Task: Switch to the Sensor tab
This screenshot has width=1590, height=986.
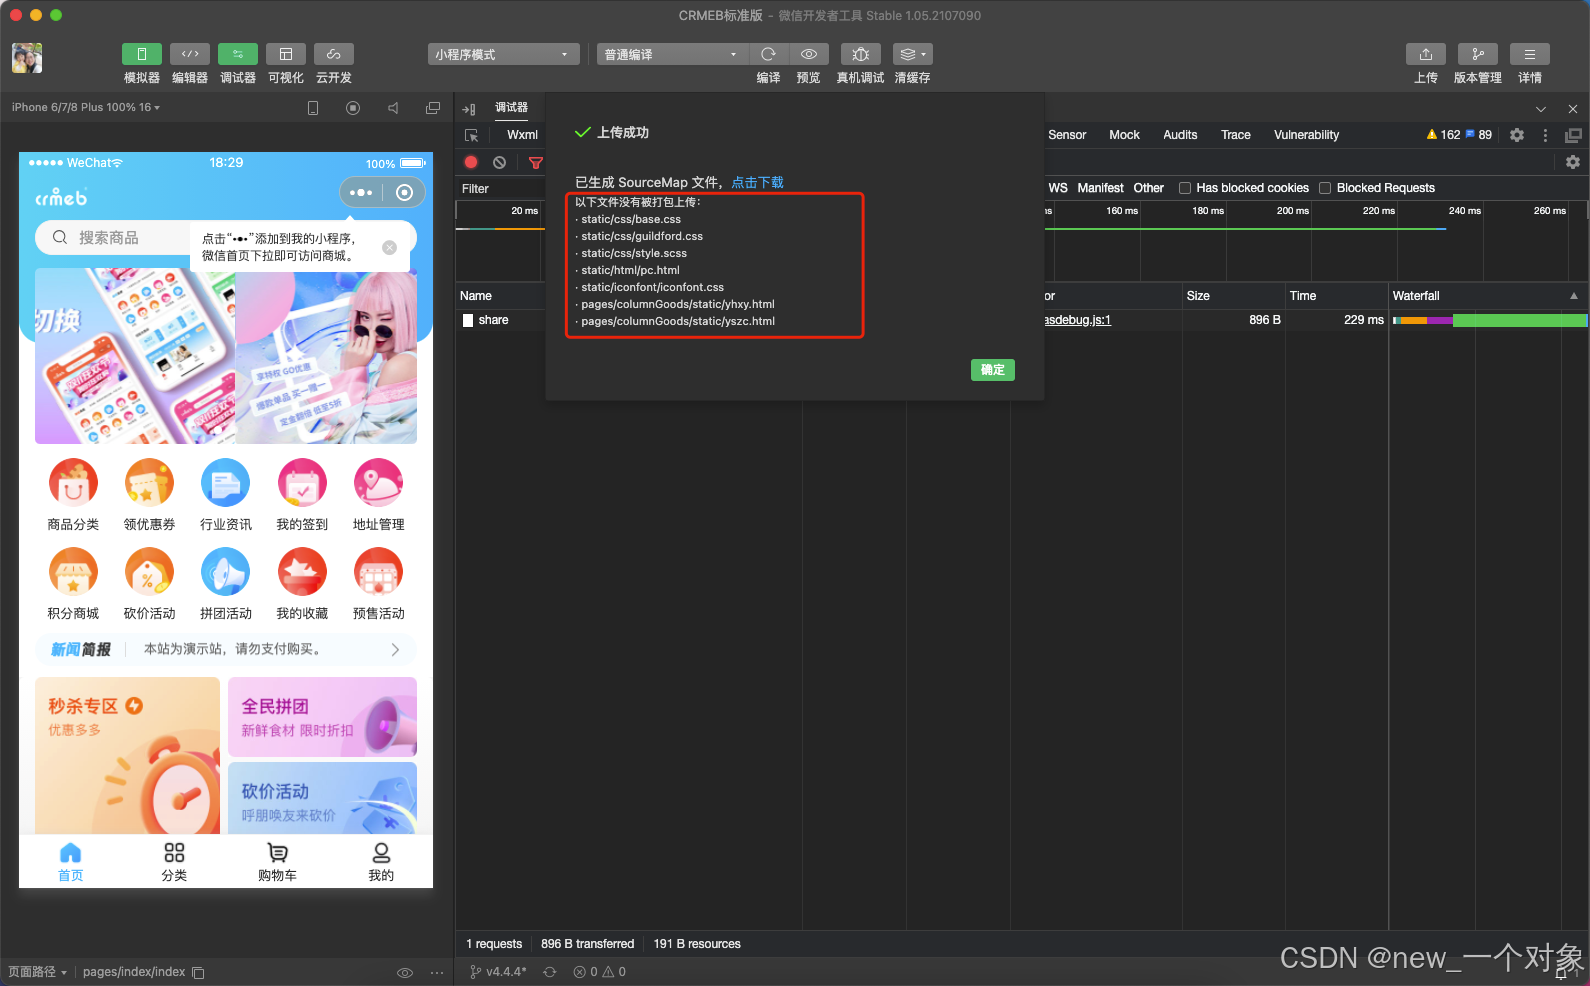Action: click(x=1067, y=135)
